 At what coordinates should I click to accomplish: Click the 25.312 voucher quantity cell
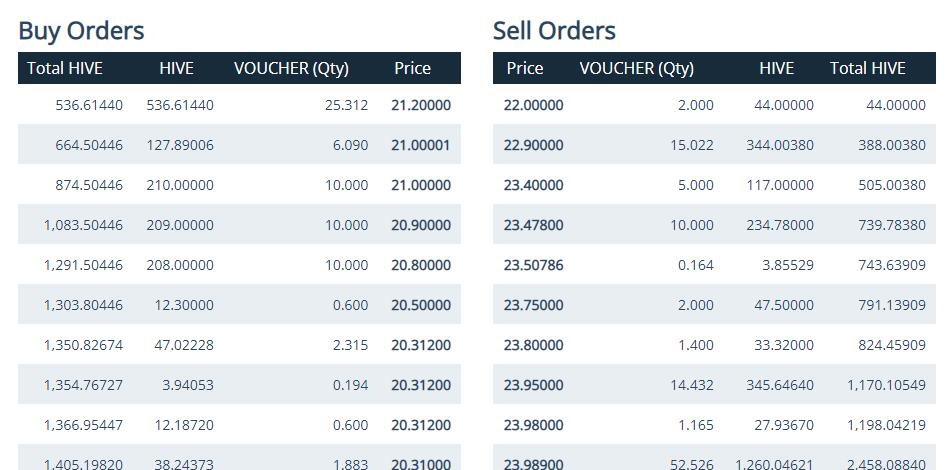coord(346,105)
